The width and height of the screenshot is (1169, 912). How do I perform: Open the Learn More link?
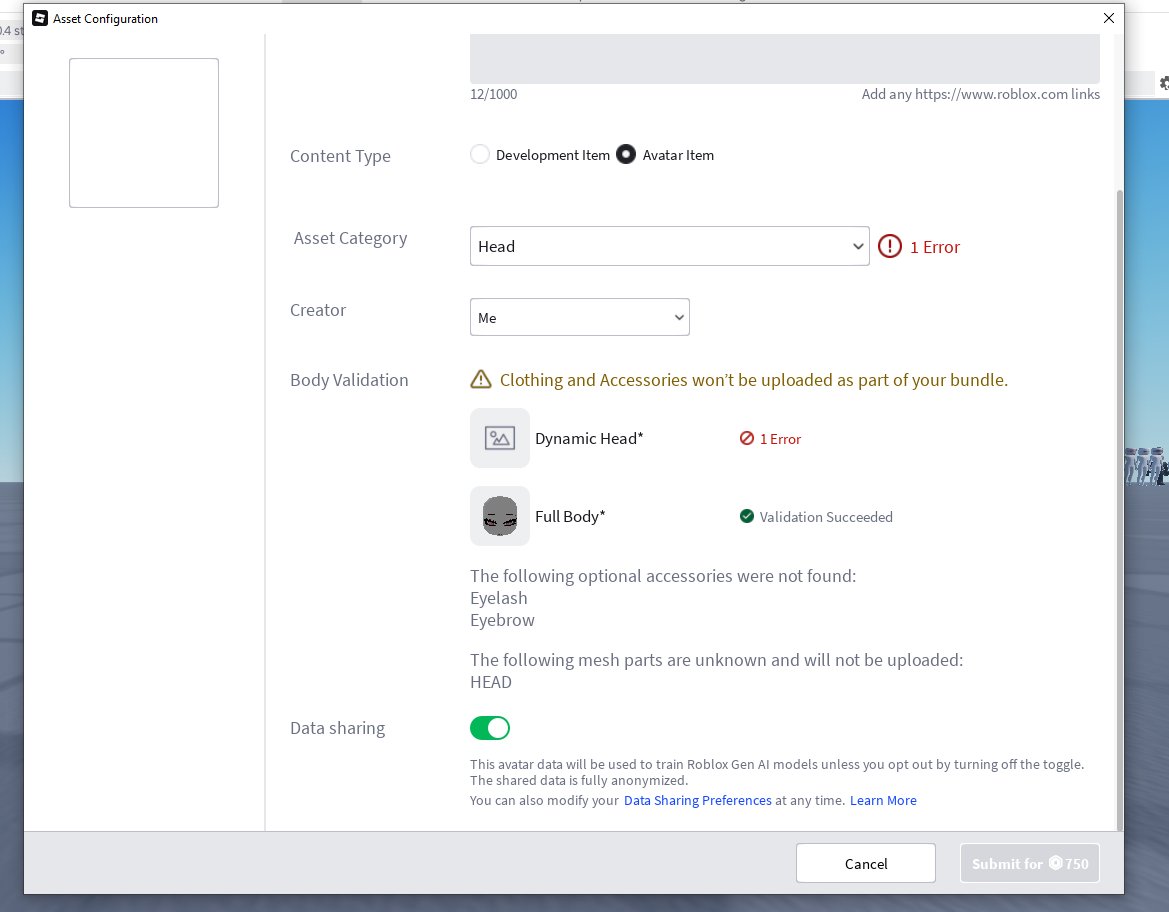pos(883,800)
